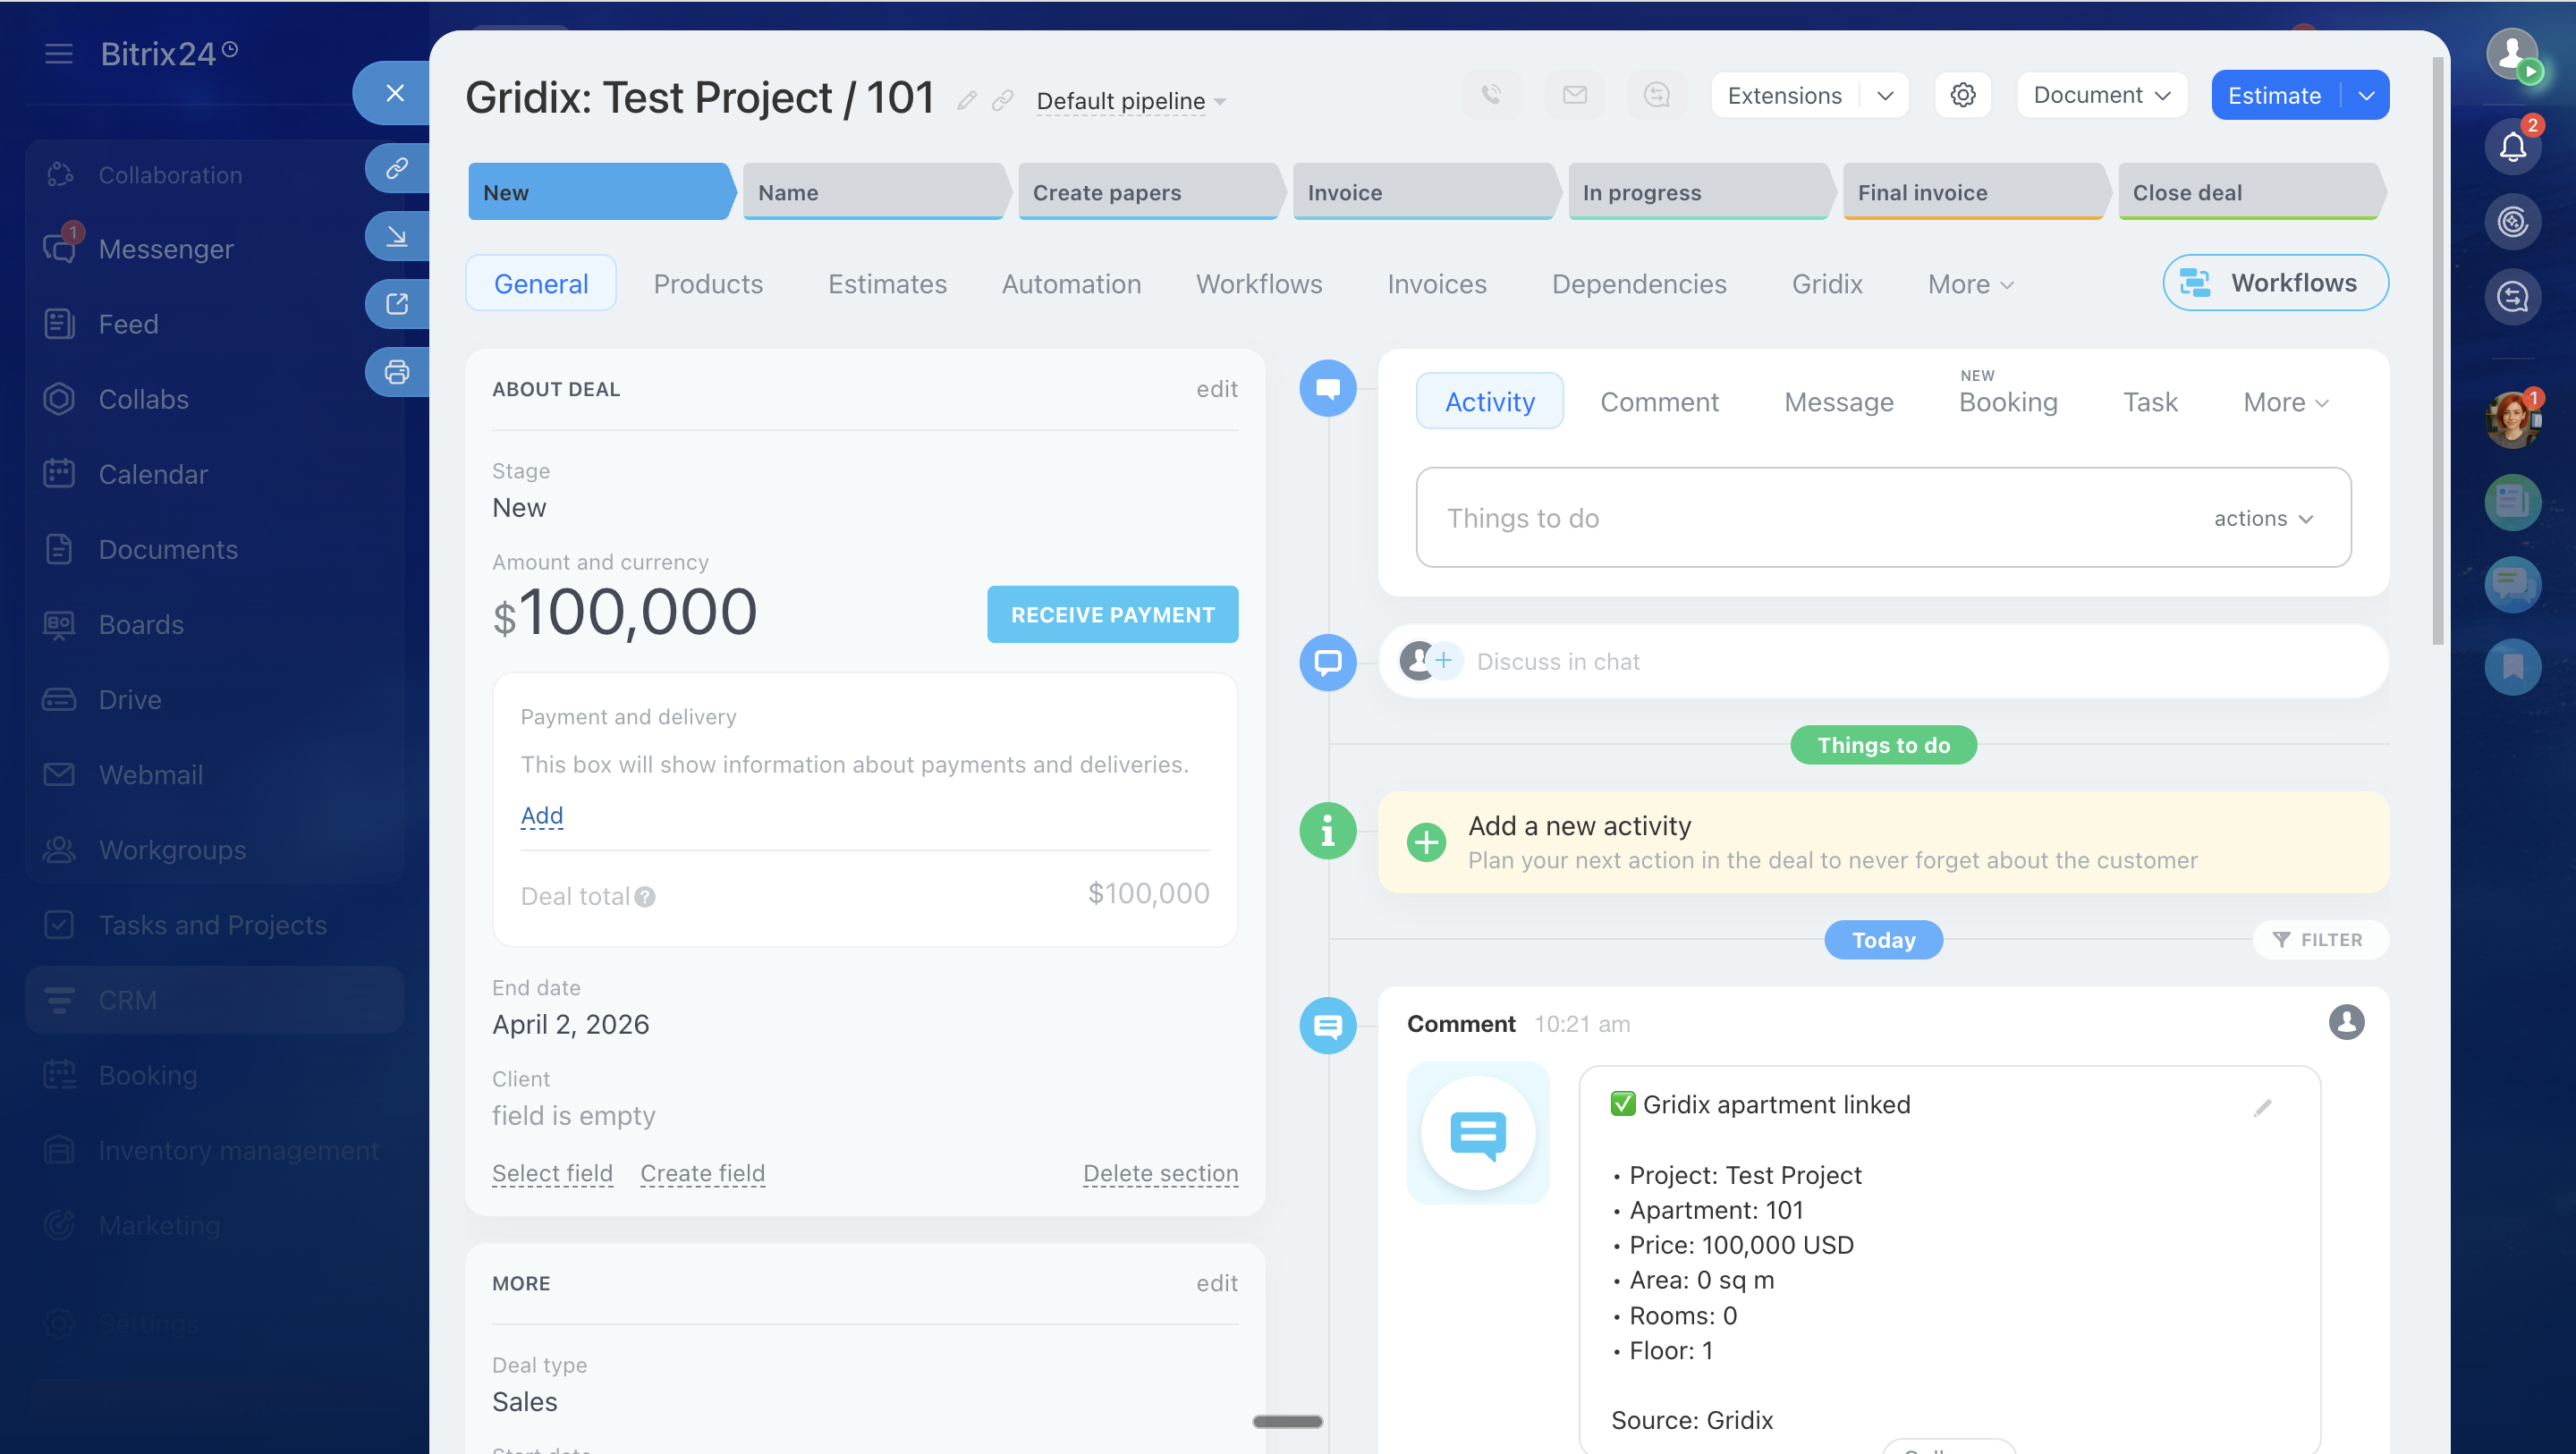Click the RECEIVE PAYMENT button

tap(1112, 614)
